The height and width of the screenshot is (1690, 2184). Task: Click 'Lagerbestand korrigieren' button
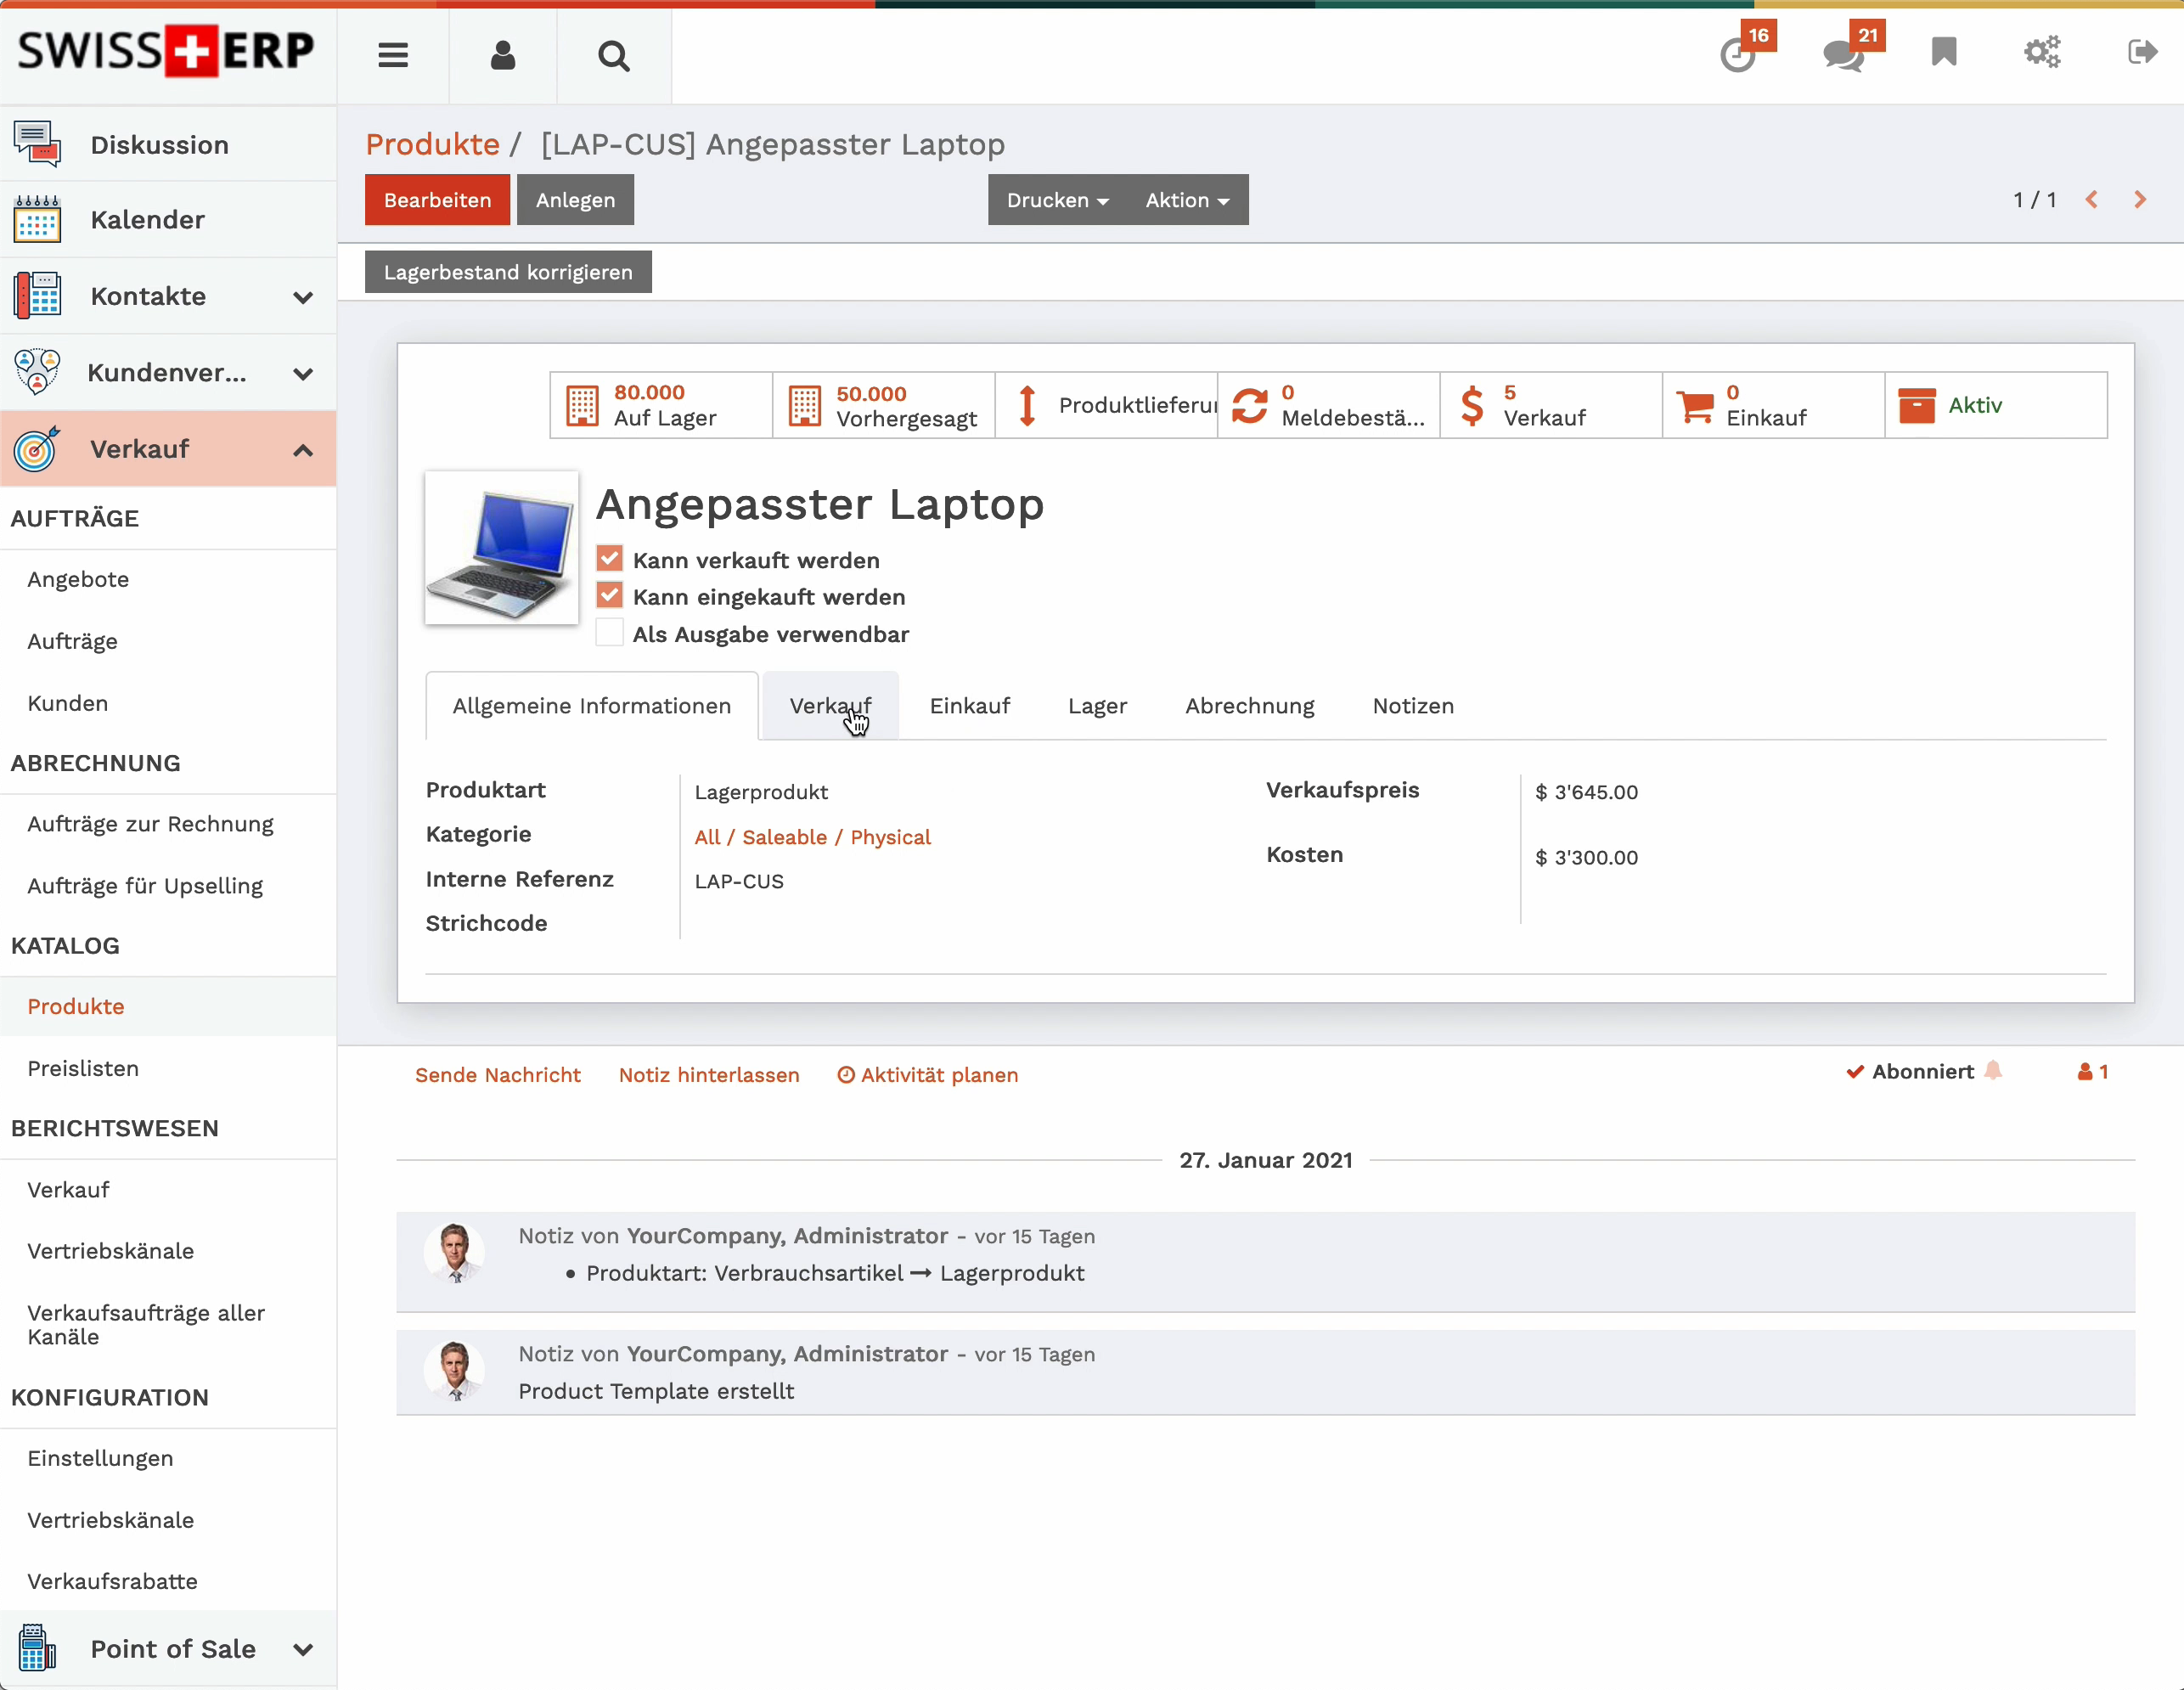pyautogui.click(x=508, y=272)
